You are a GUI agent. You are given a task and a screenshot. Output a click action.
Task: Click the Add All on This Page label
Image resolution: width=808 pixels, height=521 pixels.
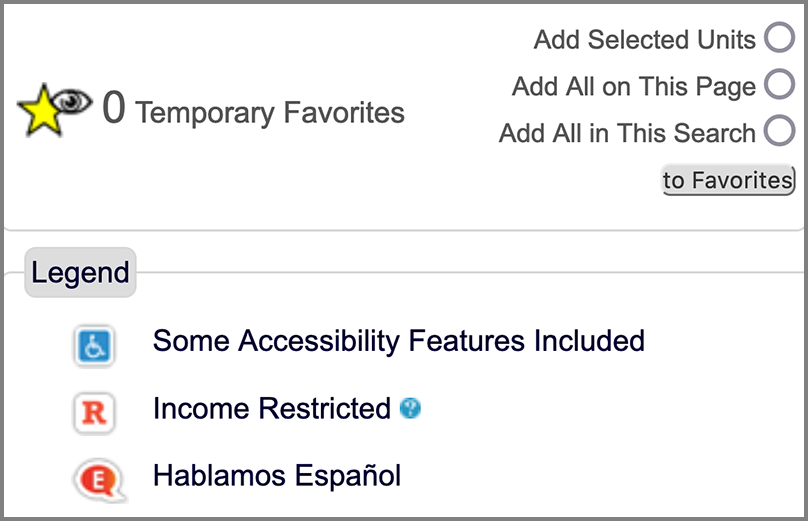[634, 86]
